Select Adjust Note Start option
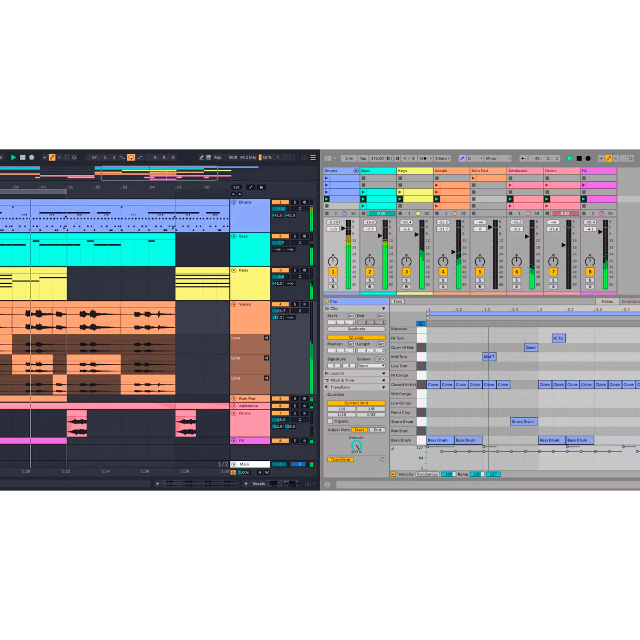Screen dimensions: 640x640 click(x=360, y=430)
